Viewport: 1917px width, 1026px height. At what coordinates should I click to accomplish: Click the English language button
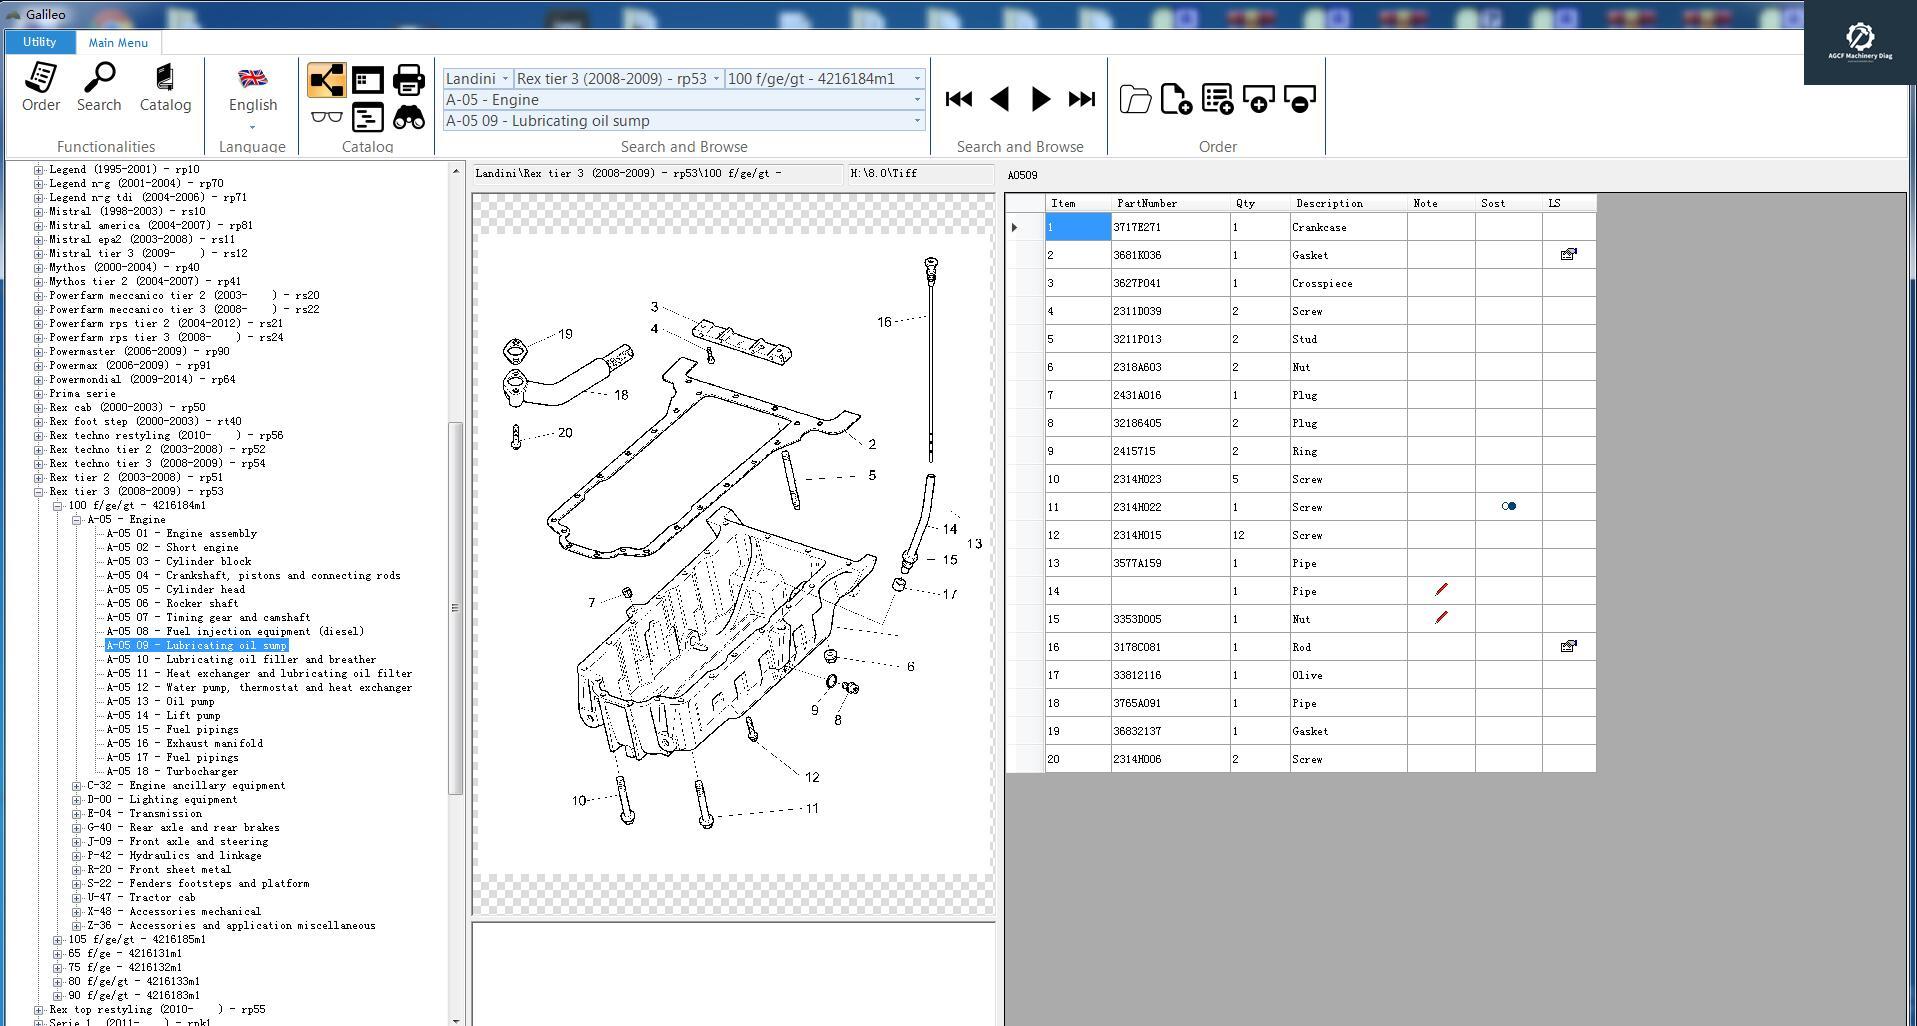pyautogui.click(x=252, y=90)
